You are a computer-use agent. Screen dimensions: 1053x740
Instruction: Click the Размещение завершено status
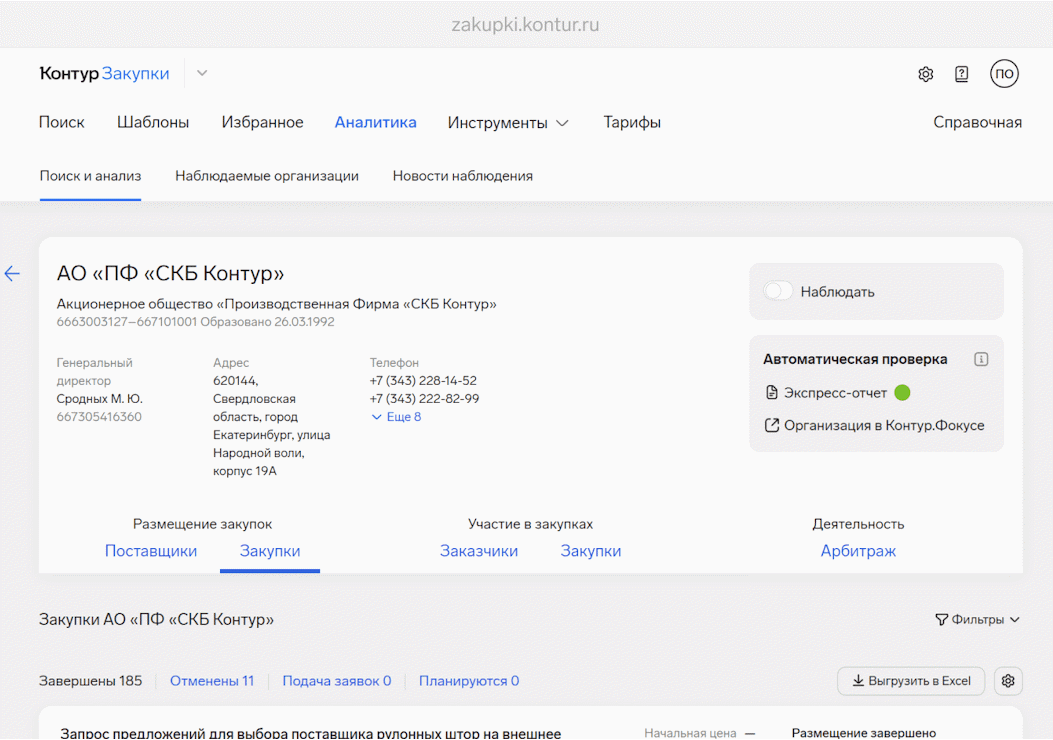[x=864, y=733]
